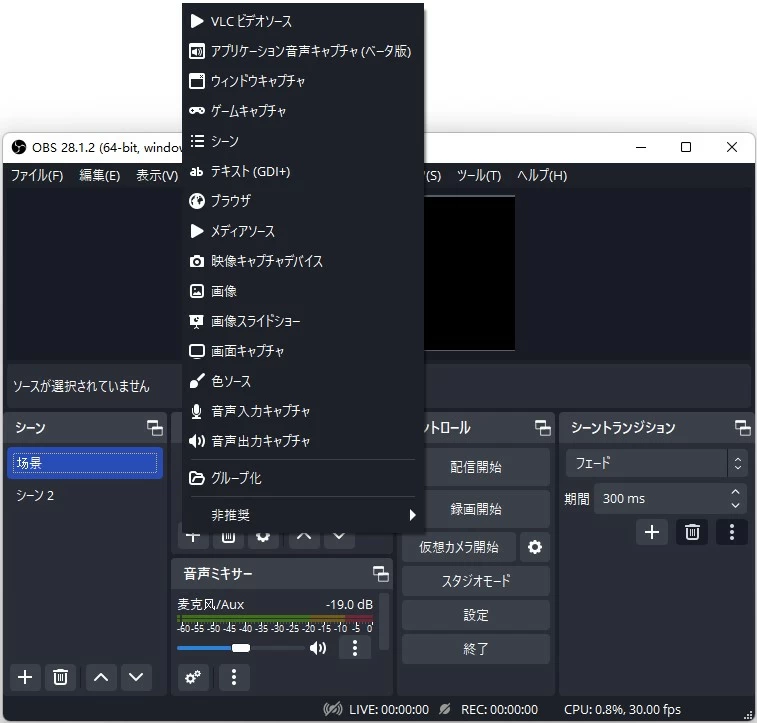
Task: Mute the 麦克风/Aux audio speaker icon
Action: point(318,648)
